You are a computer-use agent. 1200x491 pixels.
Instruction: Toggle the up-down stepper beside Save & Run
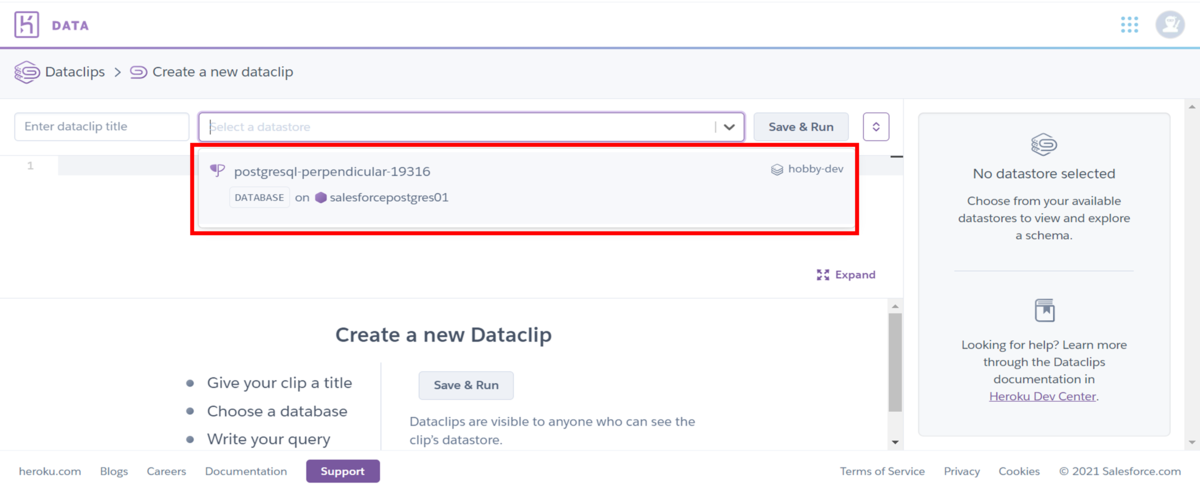pyautogui.click(x=876, y=127)
